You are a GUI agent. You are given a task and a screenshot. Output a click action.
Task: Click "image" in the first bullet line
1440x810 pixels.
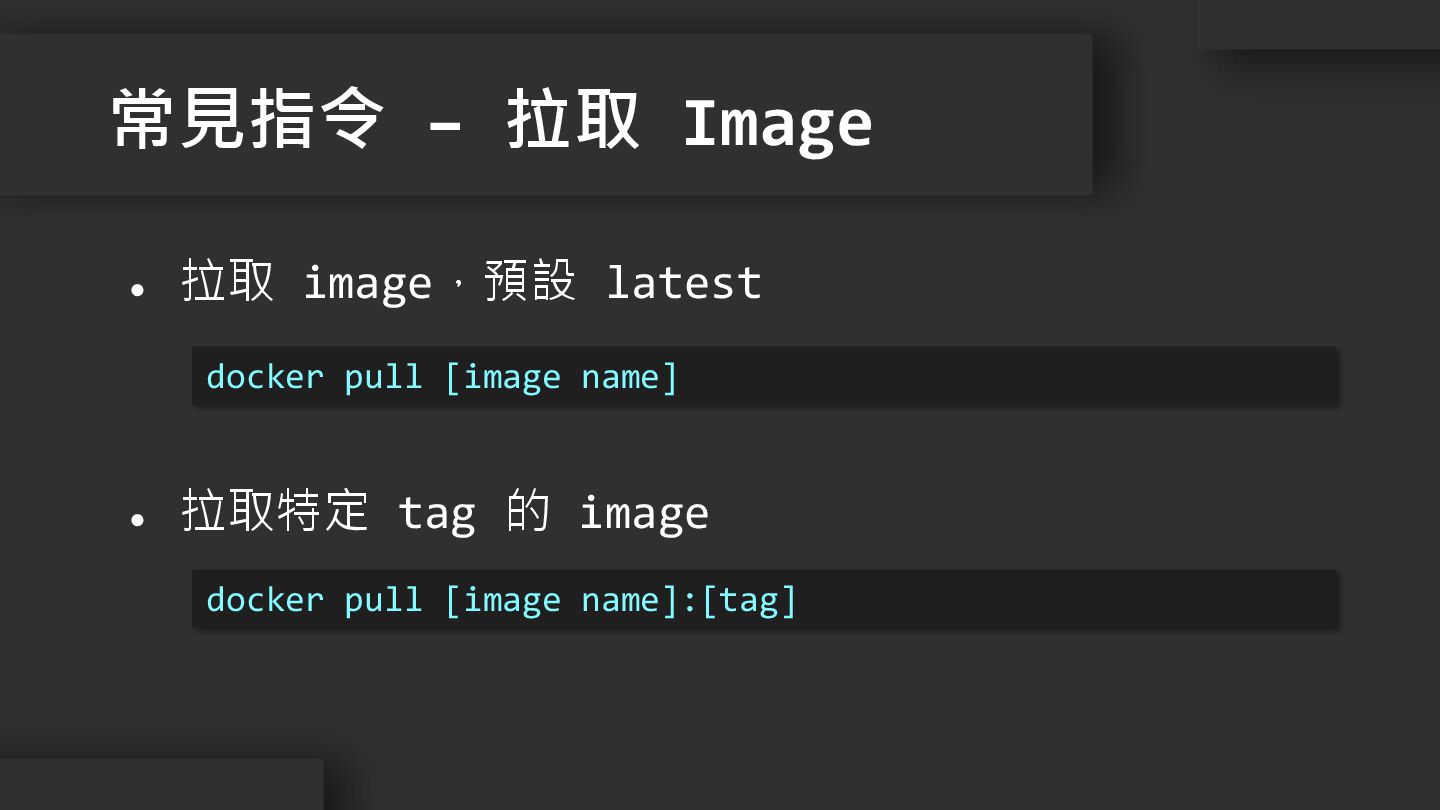367,284
